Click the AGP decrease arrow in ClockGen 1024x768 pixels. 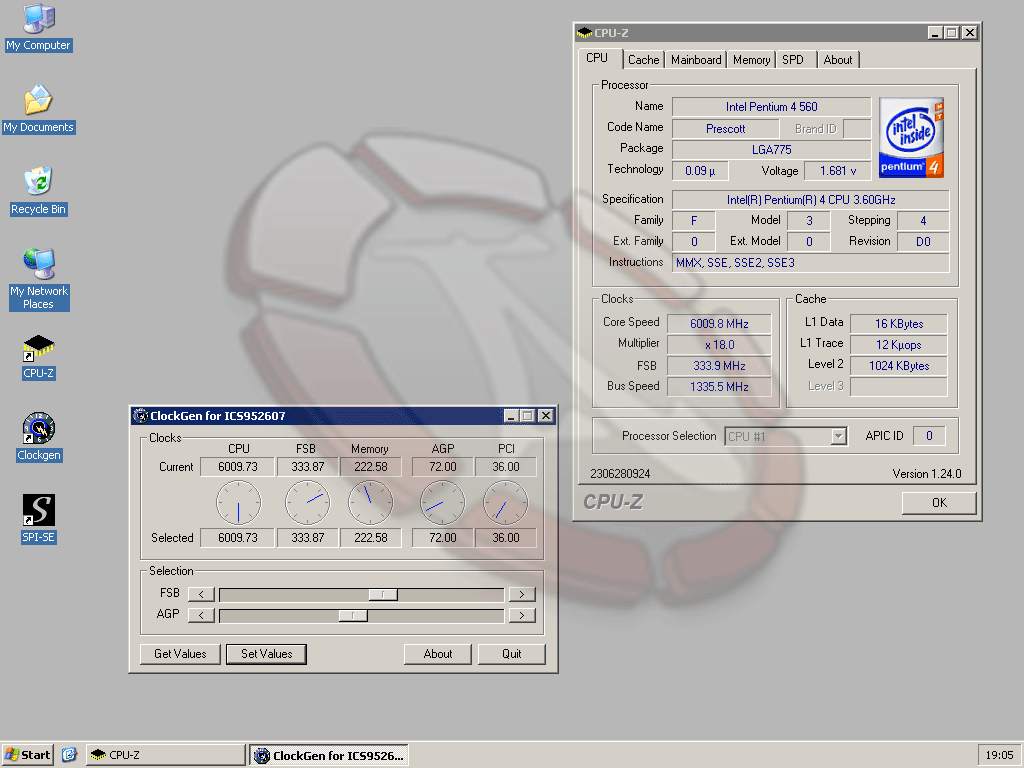(201, 615)
